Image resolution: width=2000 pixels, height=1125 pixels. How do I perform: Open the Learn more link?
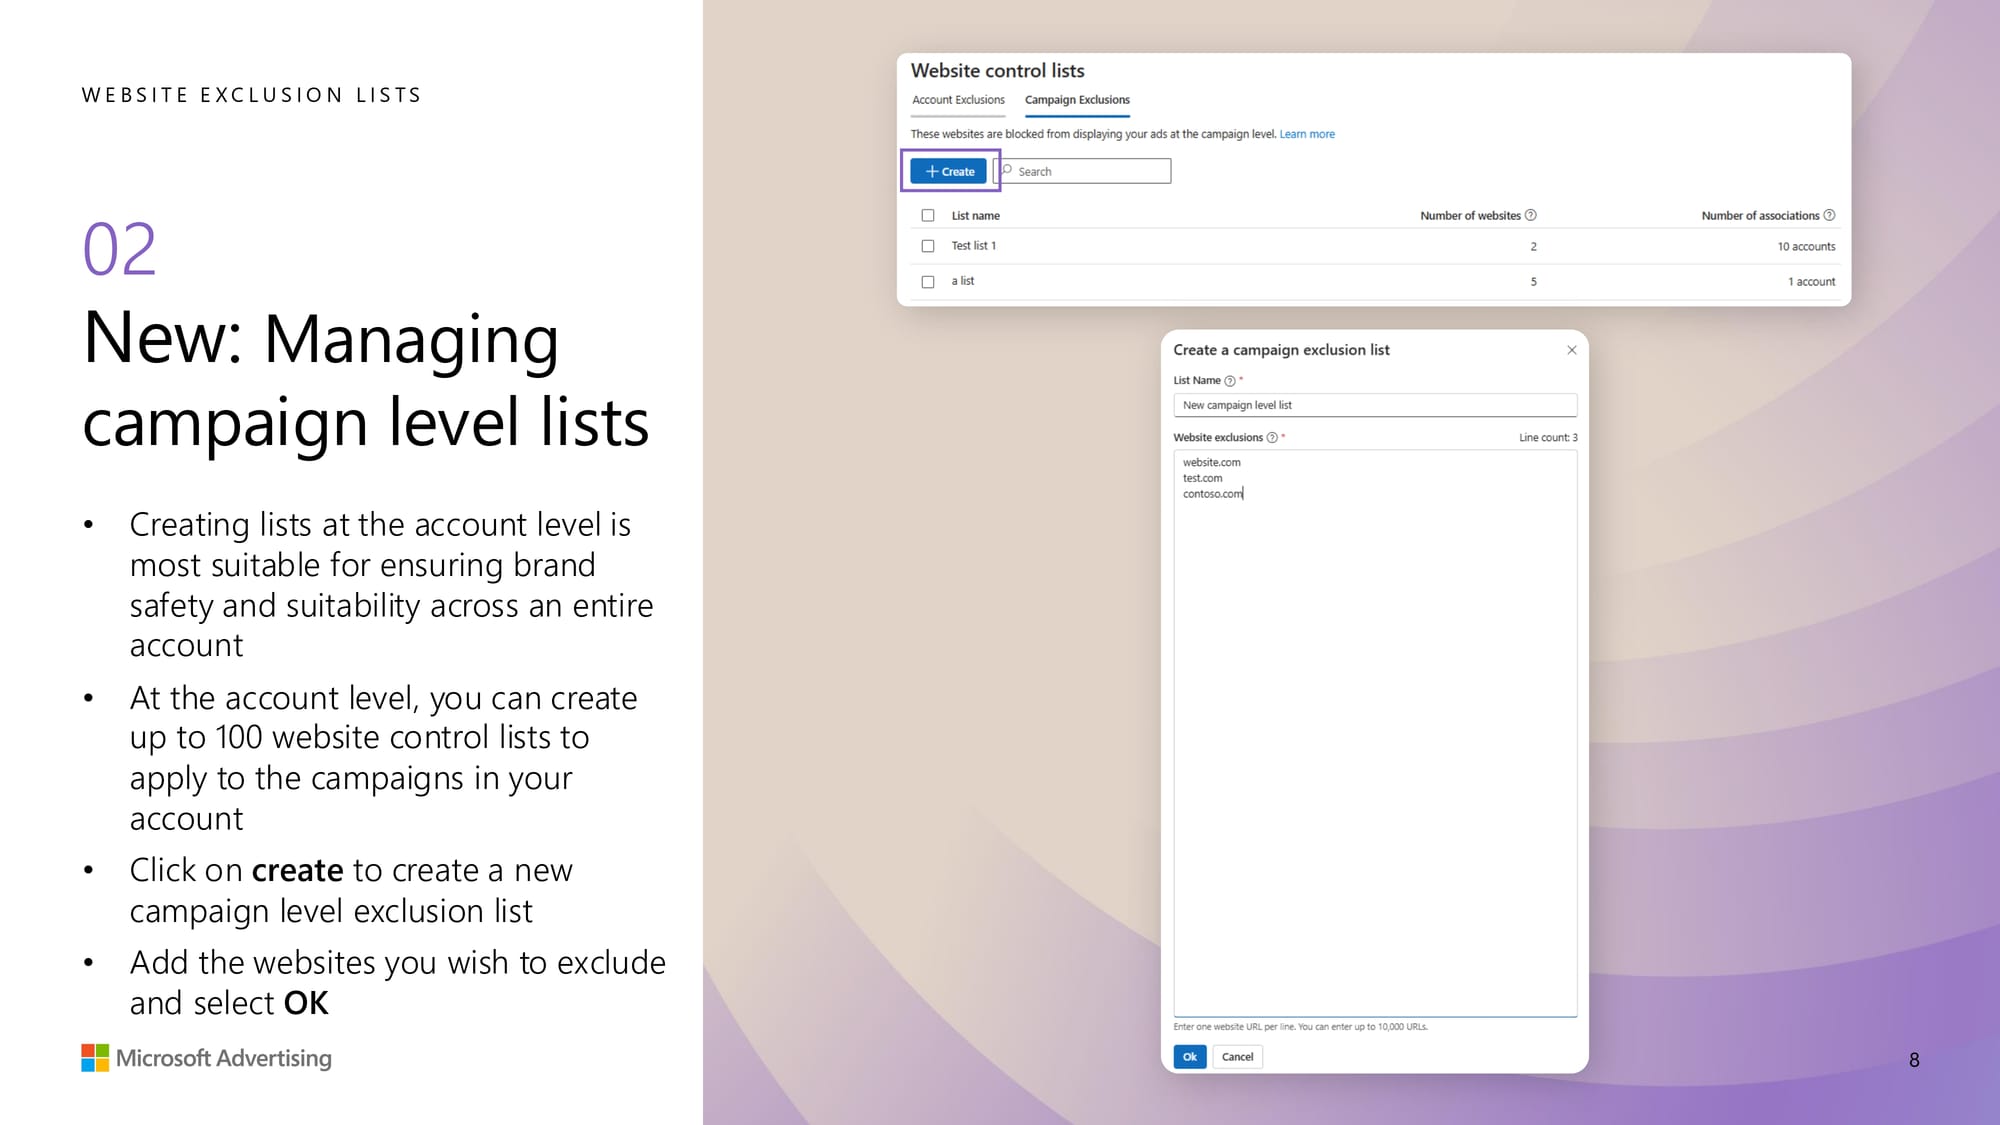point(1306,134)
